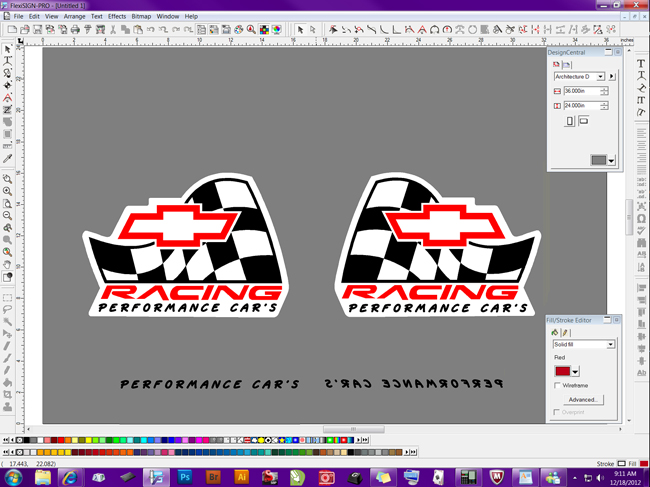Pick black swatch in top color palette
This screenshot has height=487, width=650.
(x=27, y=440)
